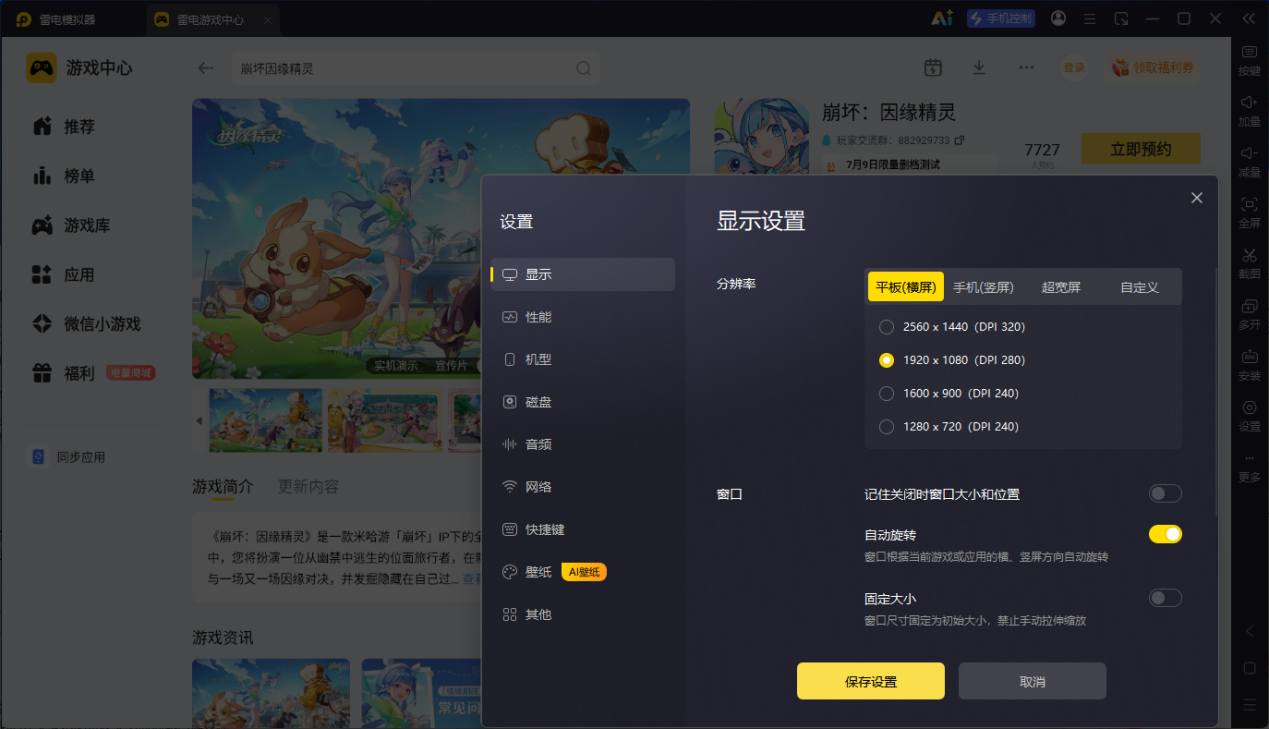Click the Android recent-apps icon in sidebar
Screen dimensions: 1269x729
[x=1249, y=705]
